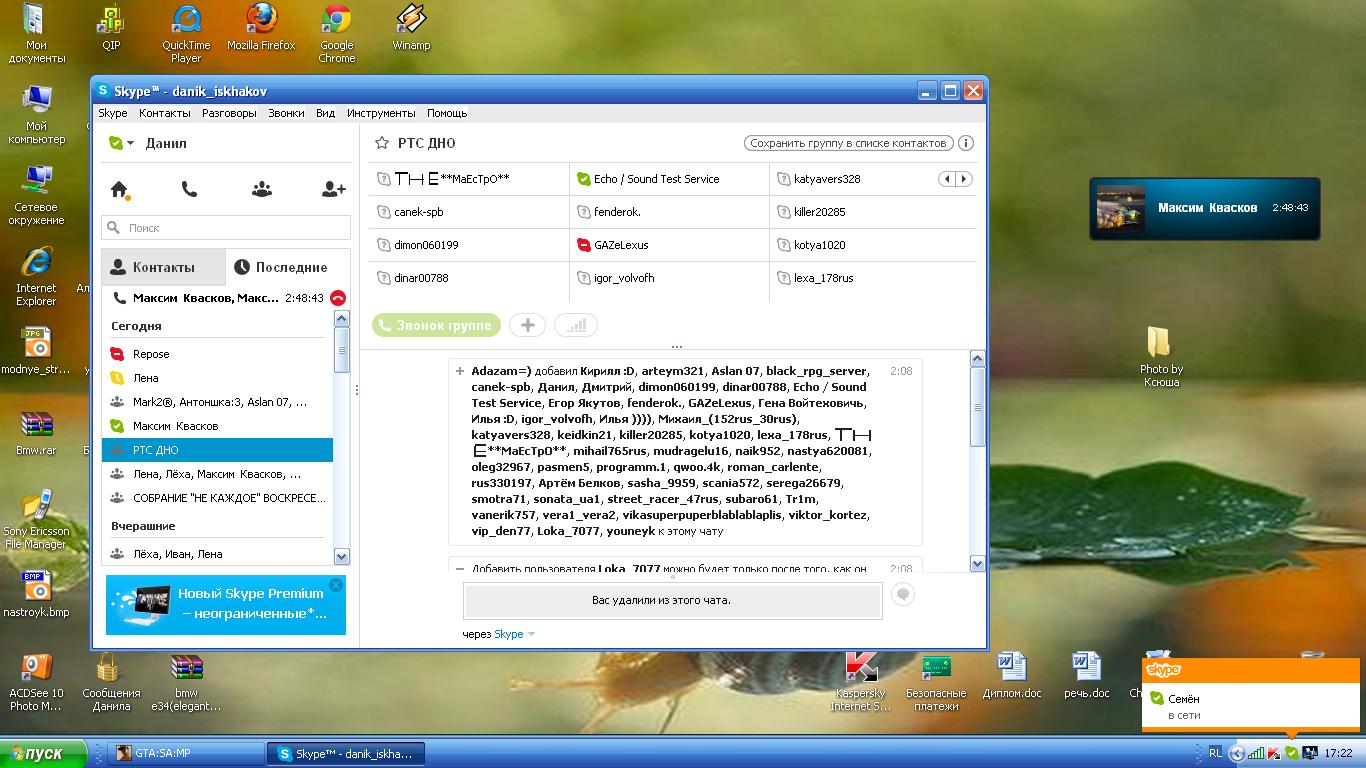Open status dropdown next to Данил
This screenshot has width=1366, height=768.
[x=130, y=143]
